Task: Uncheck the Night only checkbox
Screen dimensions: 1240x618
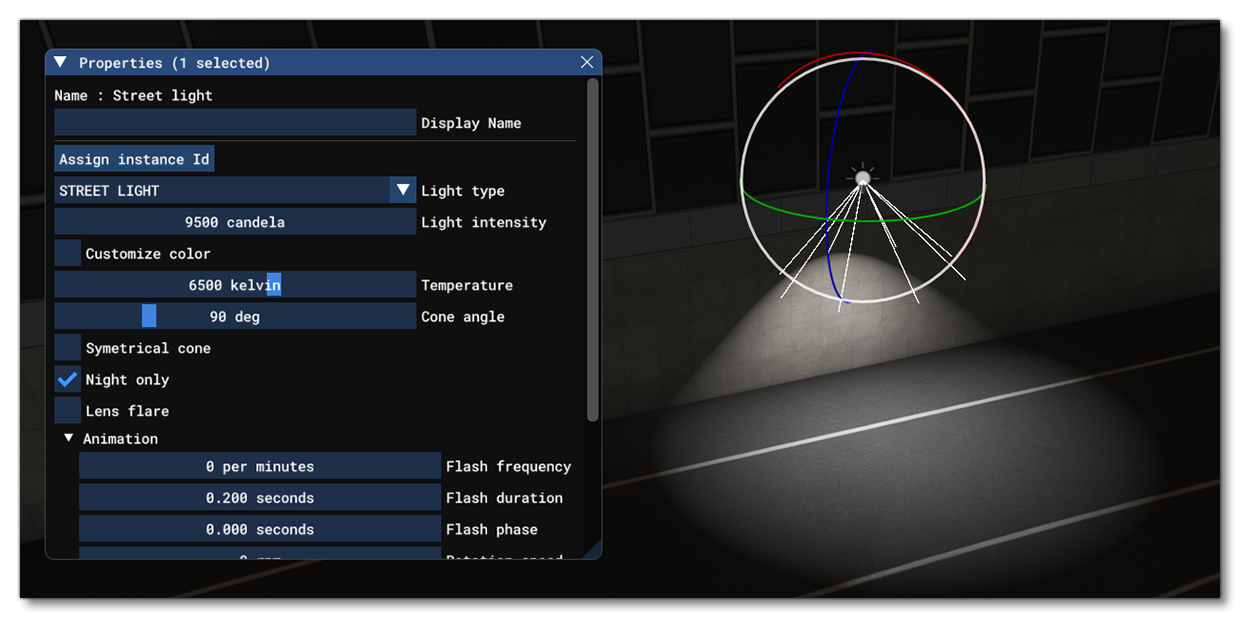Action: pos(68,380)
